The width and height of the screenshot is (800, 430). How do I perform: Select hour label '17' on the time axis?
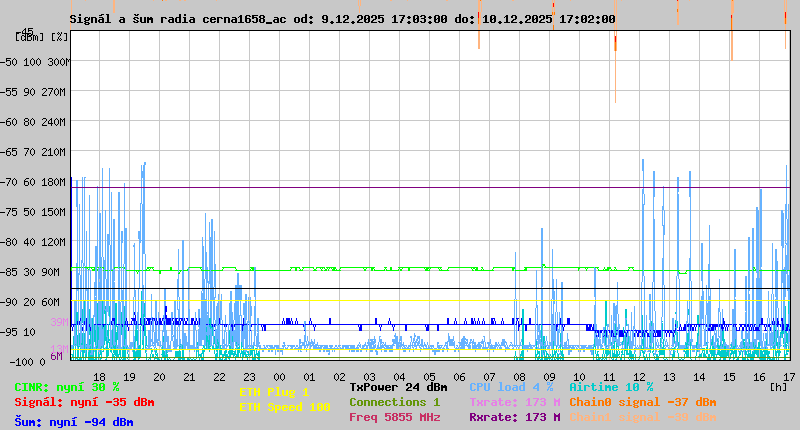[x=789, y=377]
